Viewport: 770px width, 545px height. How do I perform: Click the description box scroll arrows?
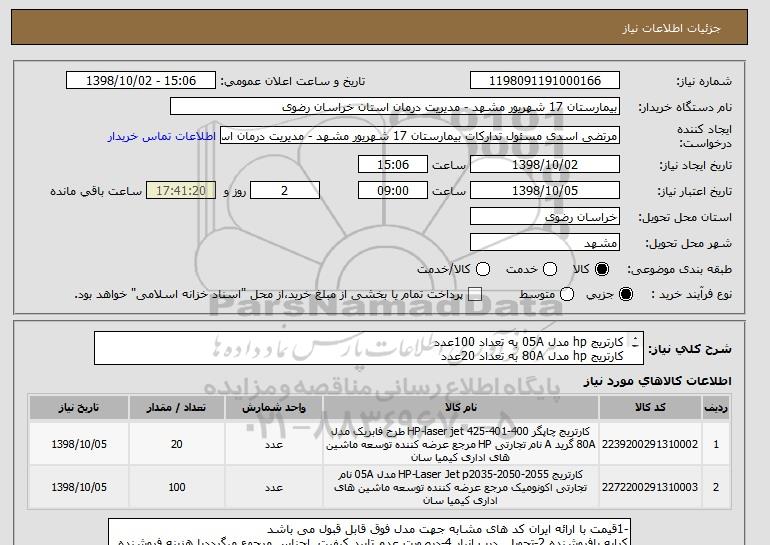635,342
